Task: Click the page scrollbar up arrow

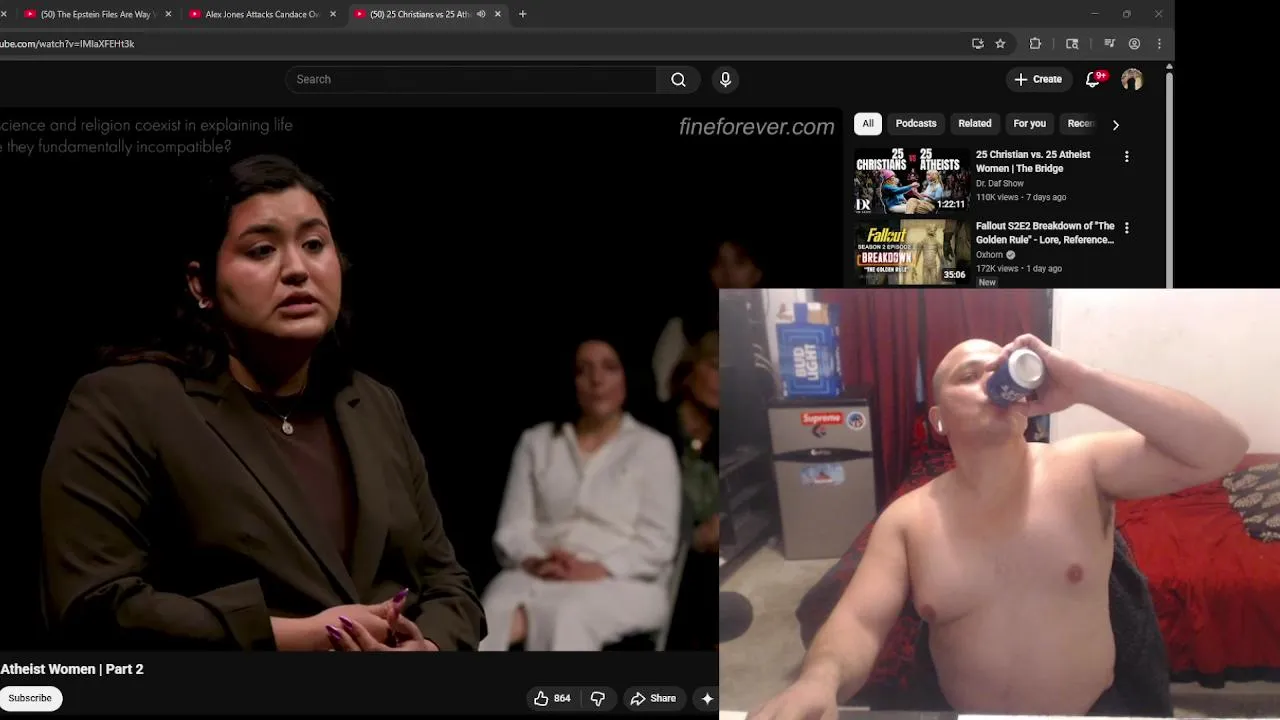Action: point(1169,67)
